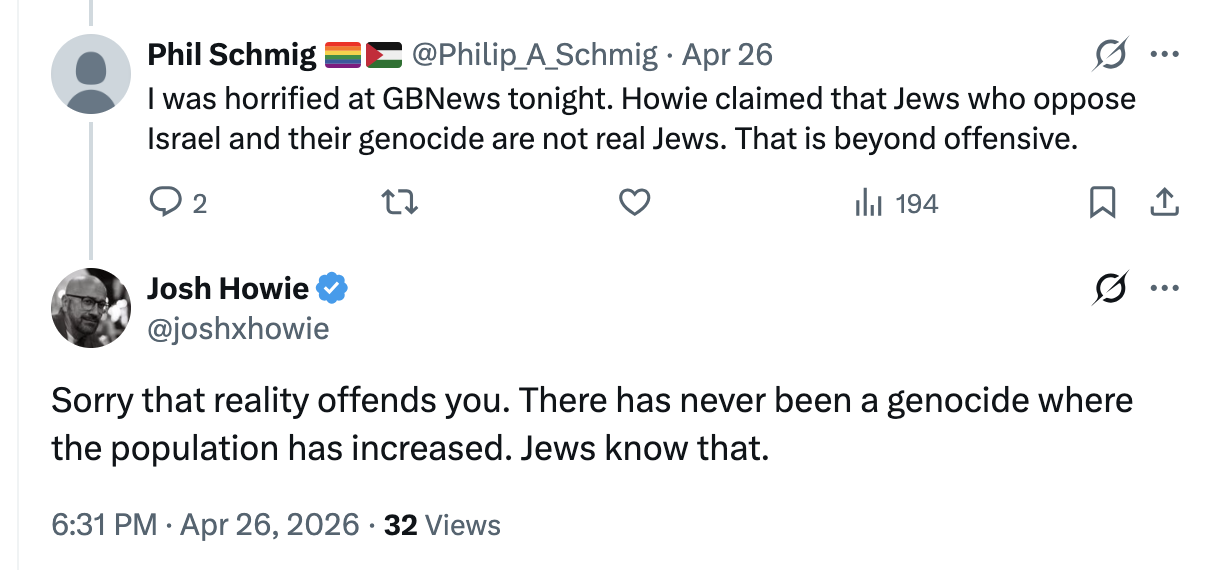
Task: Click Grok icon on Josh Howie's tweet
Action: 1112,289
